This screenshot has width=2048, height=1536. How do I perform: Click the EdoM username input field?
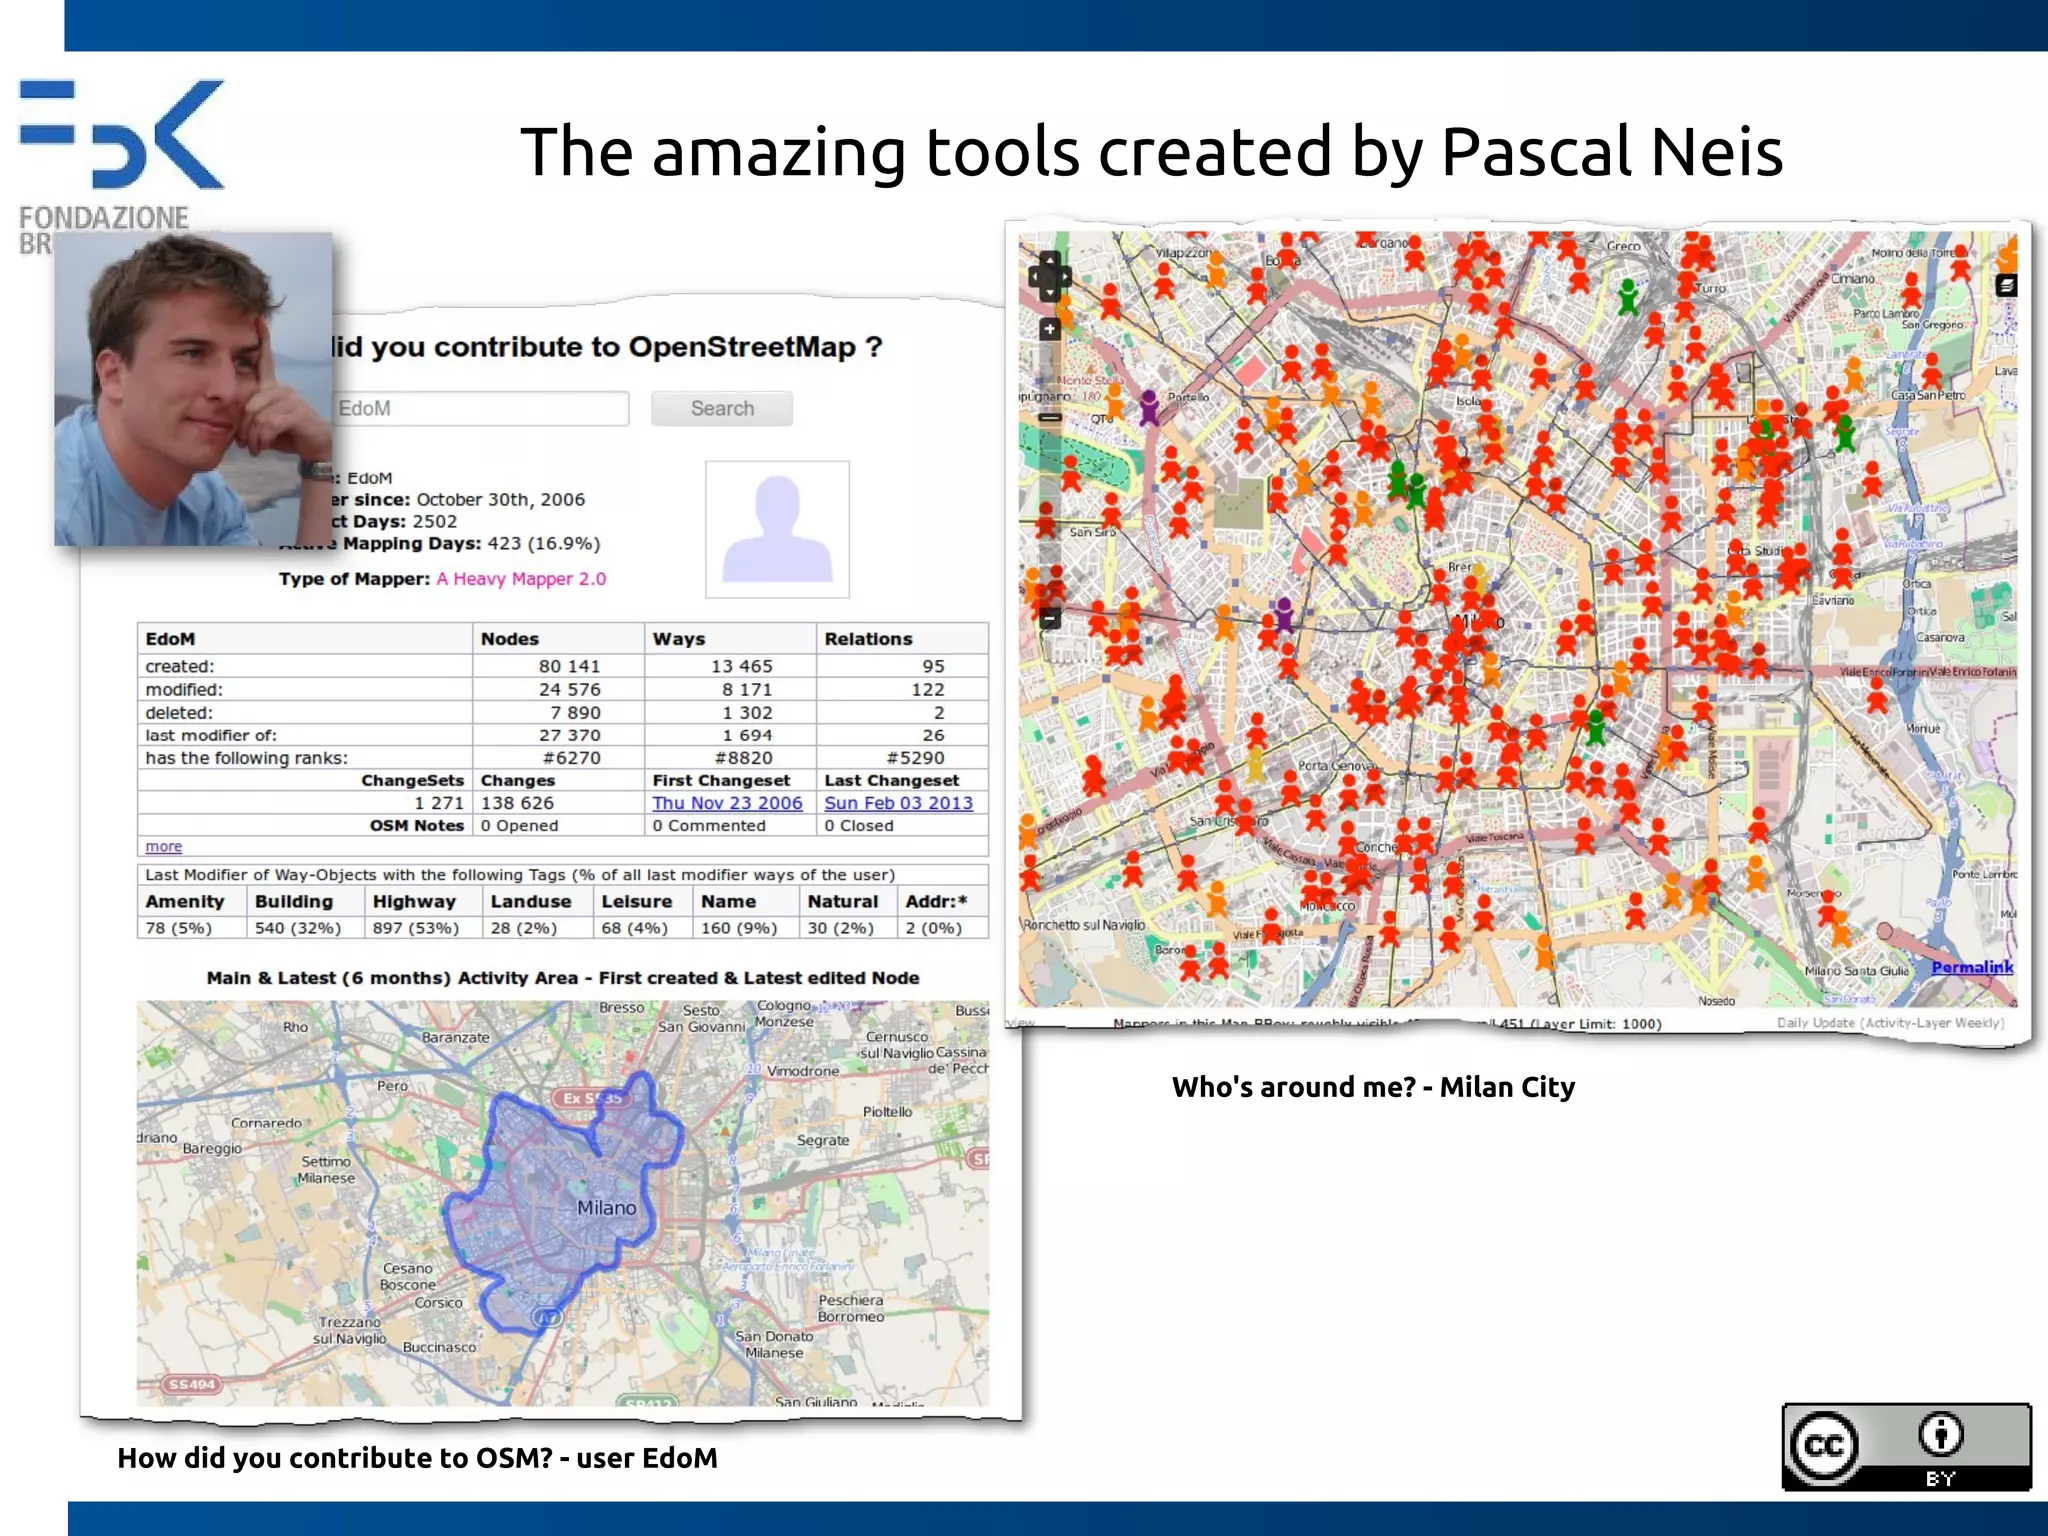coord(480,408)
